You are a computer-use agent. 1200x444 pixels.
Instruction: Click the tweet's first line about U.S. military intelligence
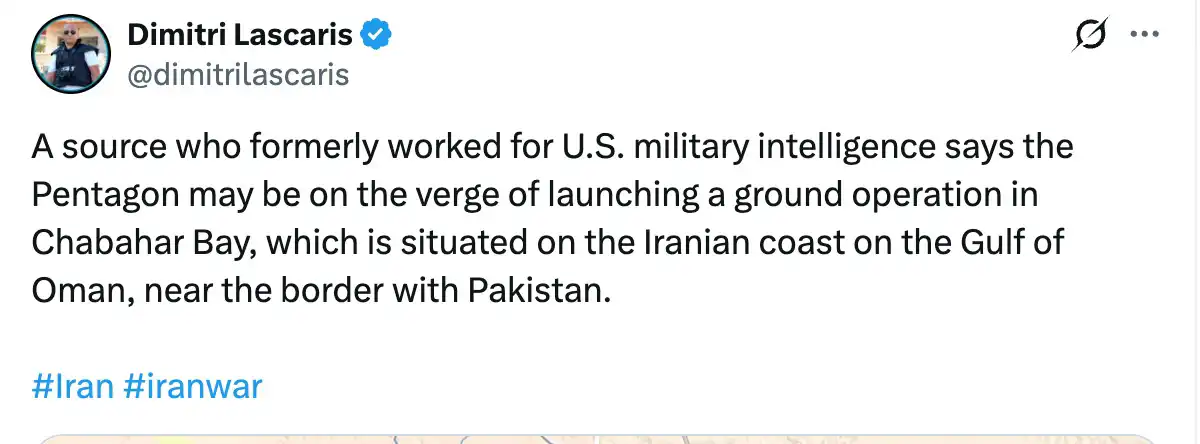coord(552,147)
